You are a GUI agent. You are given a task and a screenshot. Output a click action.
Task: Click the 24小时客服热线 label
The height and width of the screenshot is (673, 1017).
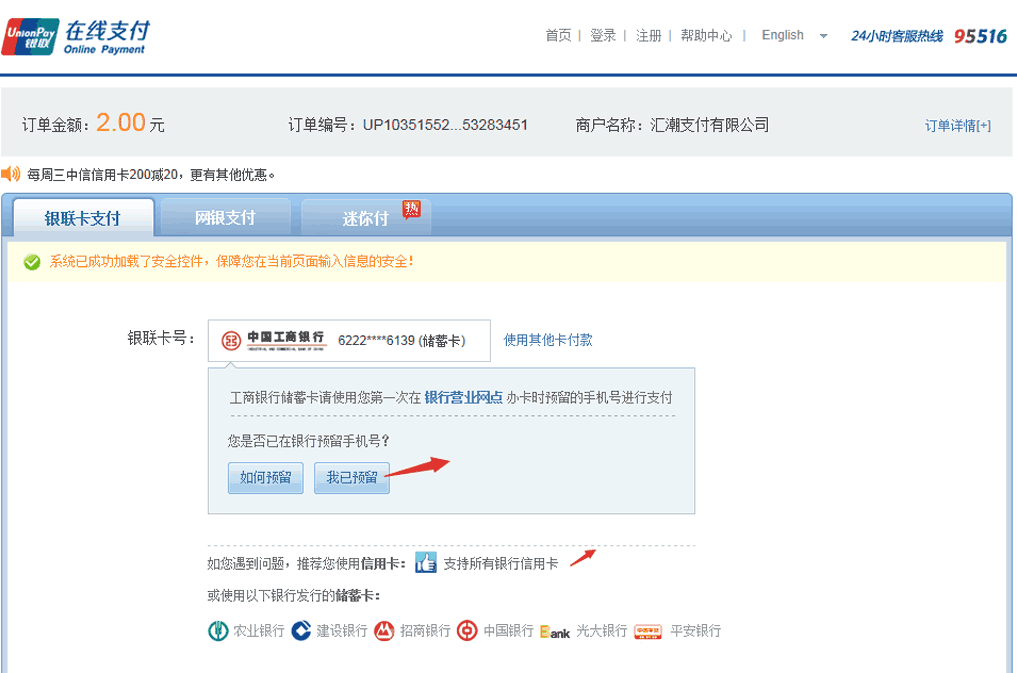click(897, 36)
